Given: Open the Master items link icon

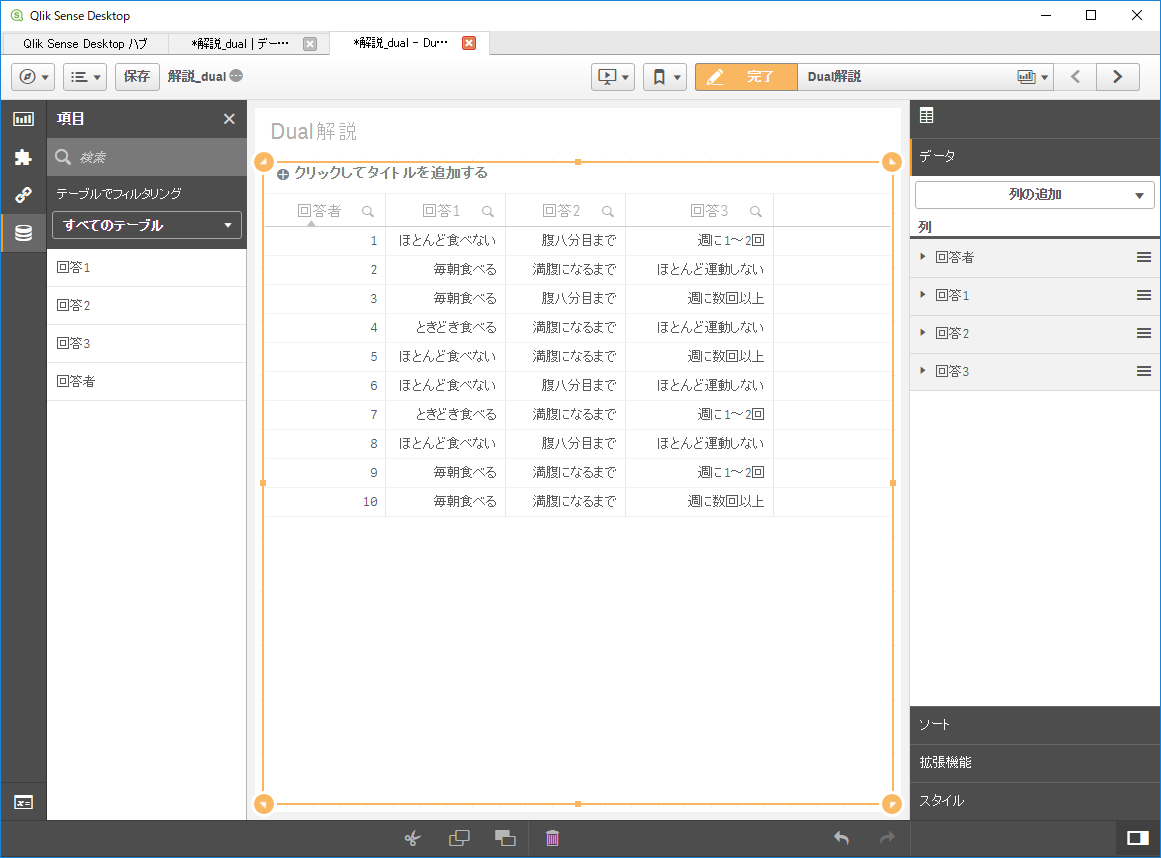Looking at the screenshot, I should (x=24, y=195).
